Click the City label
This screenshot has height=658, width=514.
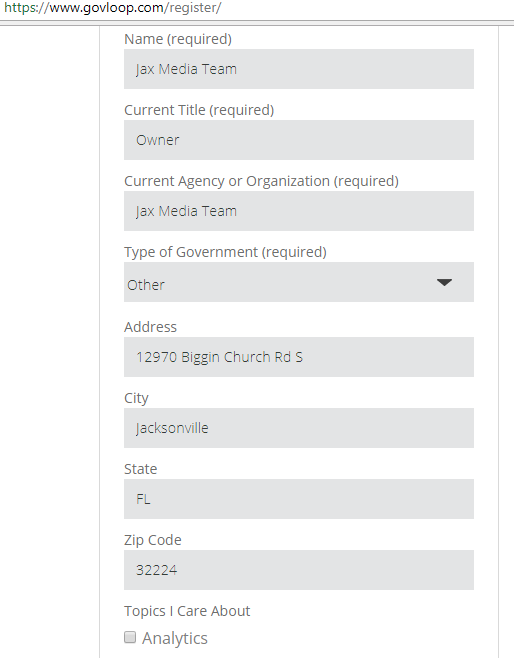[136, 398]
